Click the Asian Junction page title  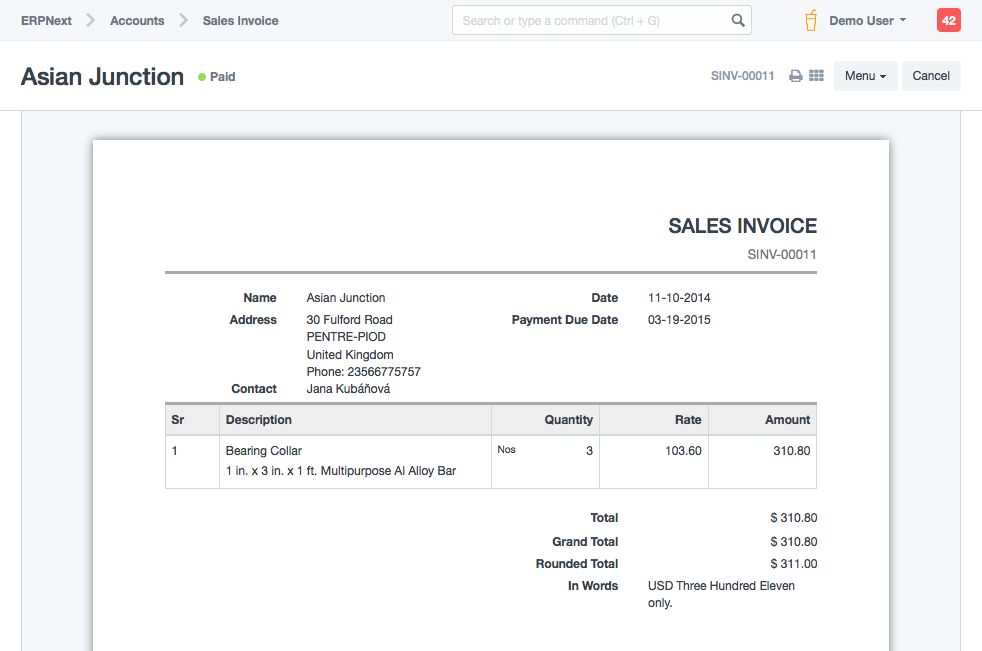coord(102,77)
